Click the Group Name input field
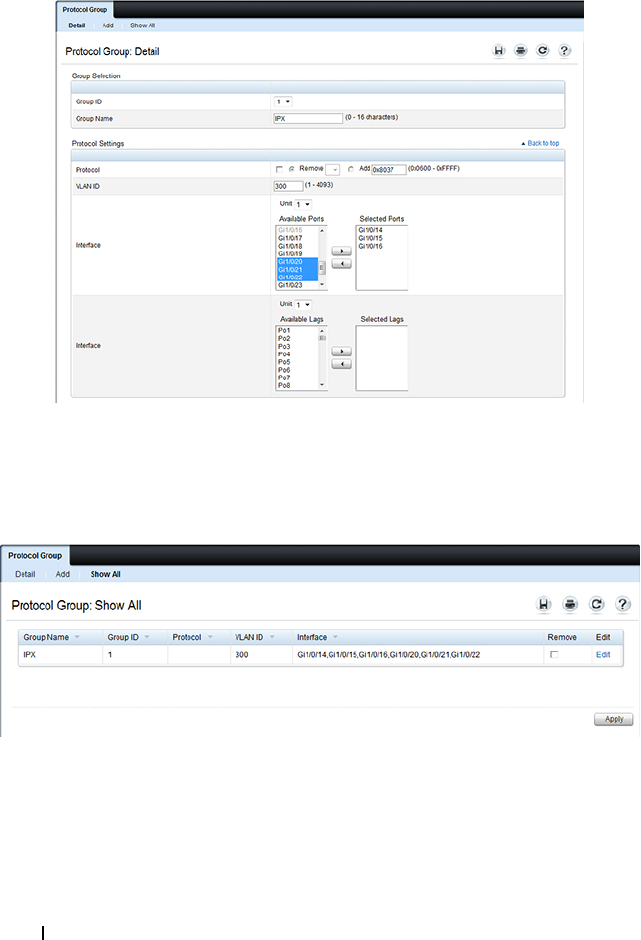This screenshot has width=641, height=940. pyautogui.click(x=308, y=119)
